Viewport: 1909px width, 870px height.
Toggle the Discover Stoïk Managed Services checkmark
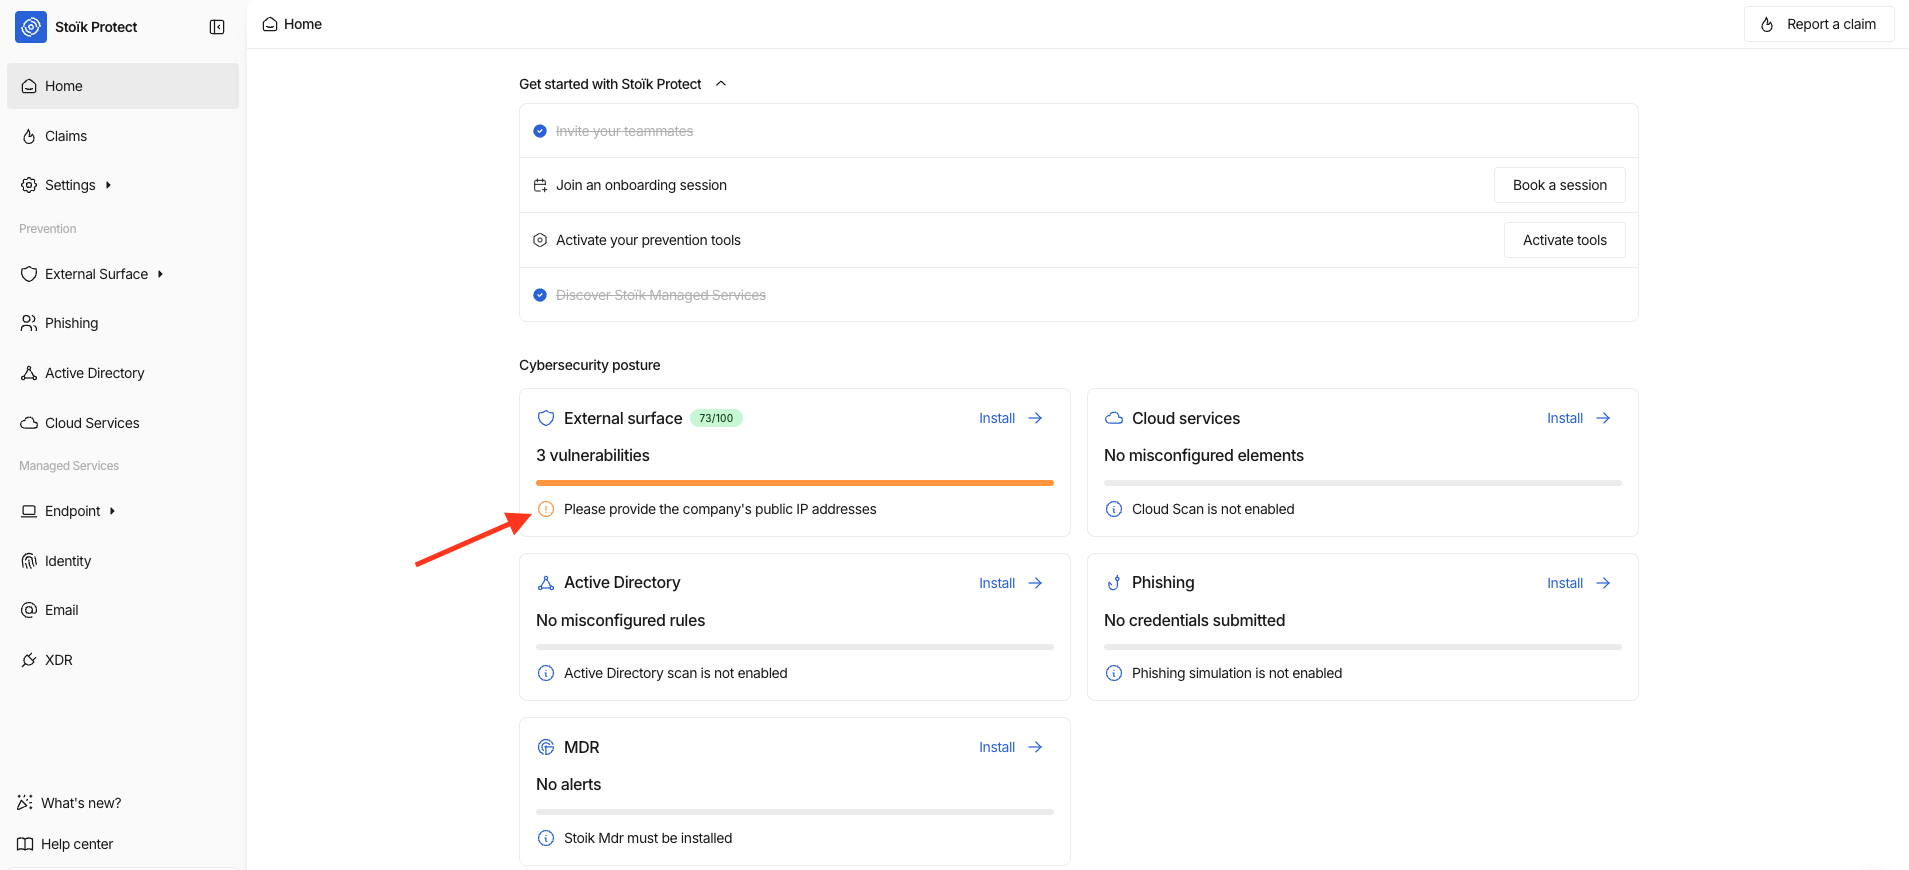tap(540, 295)
